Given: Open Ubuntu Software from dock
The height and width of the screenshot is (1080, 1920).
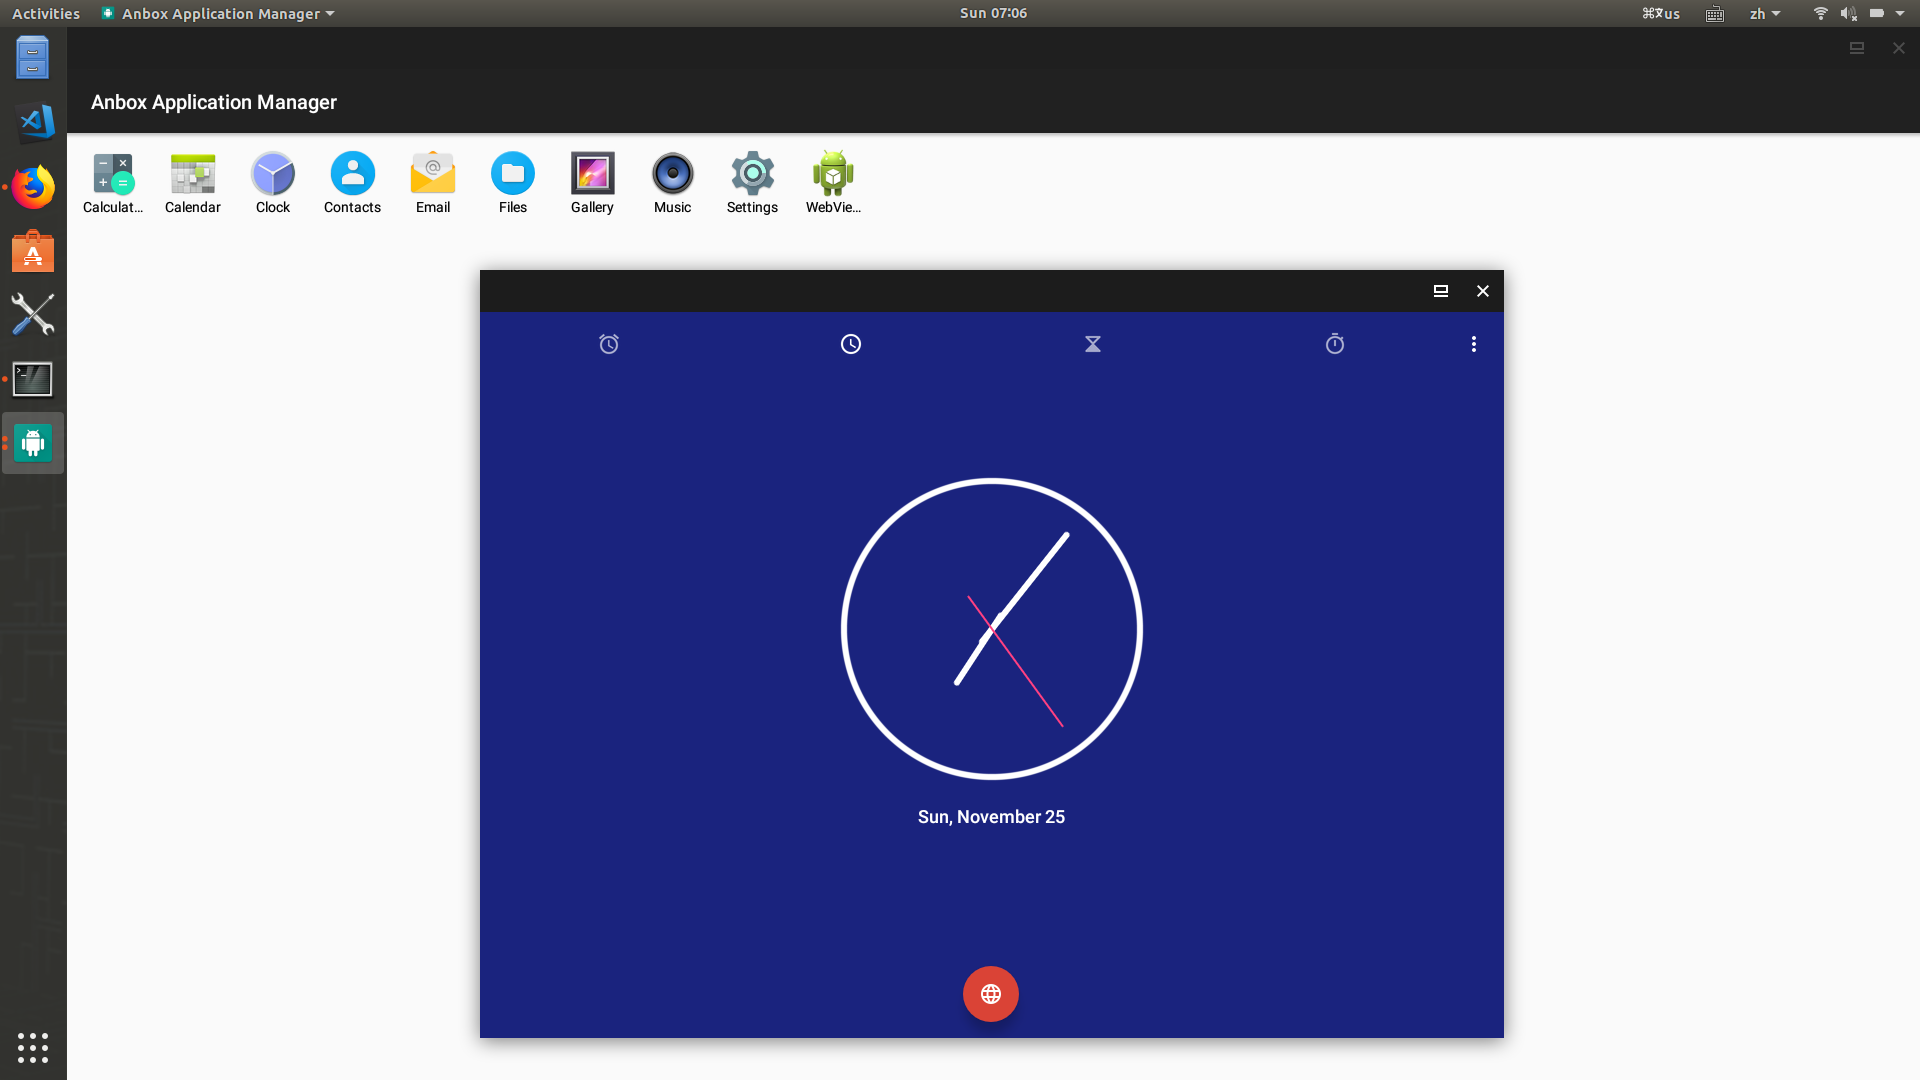Looking at the screenshot, I should (x=33, y=251).
